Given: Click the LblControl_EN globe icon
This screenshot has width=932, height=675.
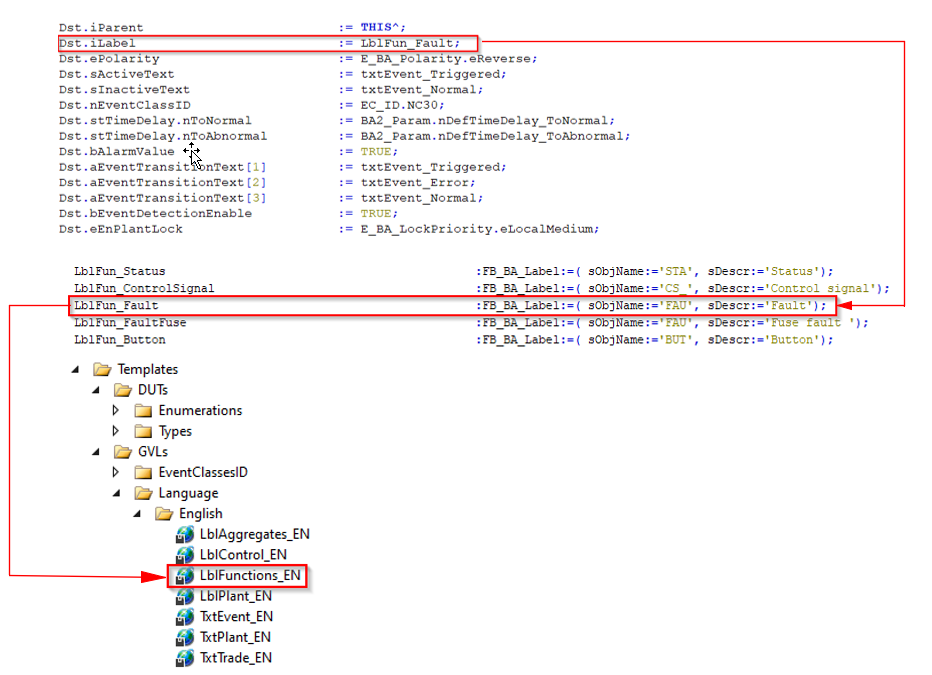Looking at the screenshot, I should tap(185, 555).
